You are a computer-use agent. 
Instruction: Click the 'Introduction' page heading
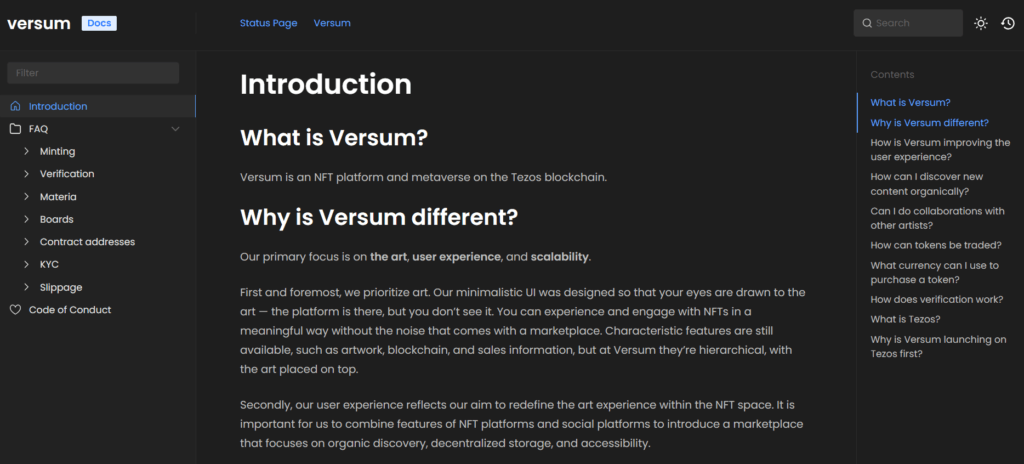[326, 84]
